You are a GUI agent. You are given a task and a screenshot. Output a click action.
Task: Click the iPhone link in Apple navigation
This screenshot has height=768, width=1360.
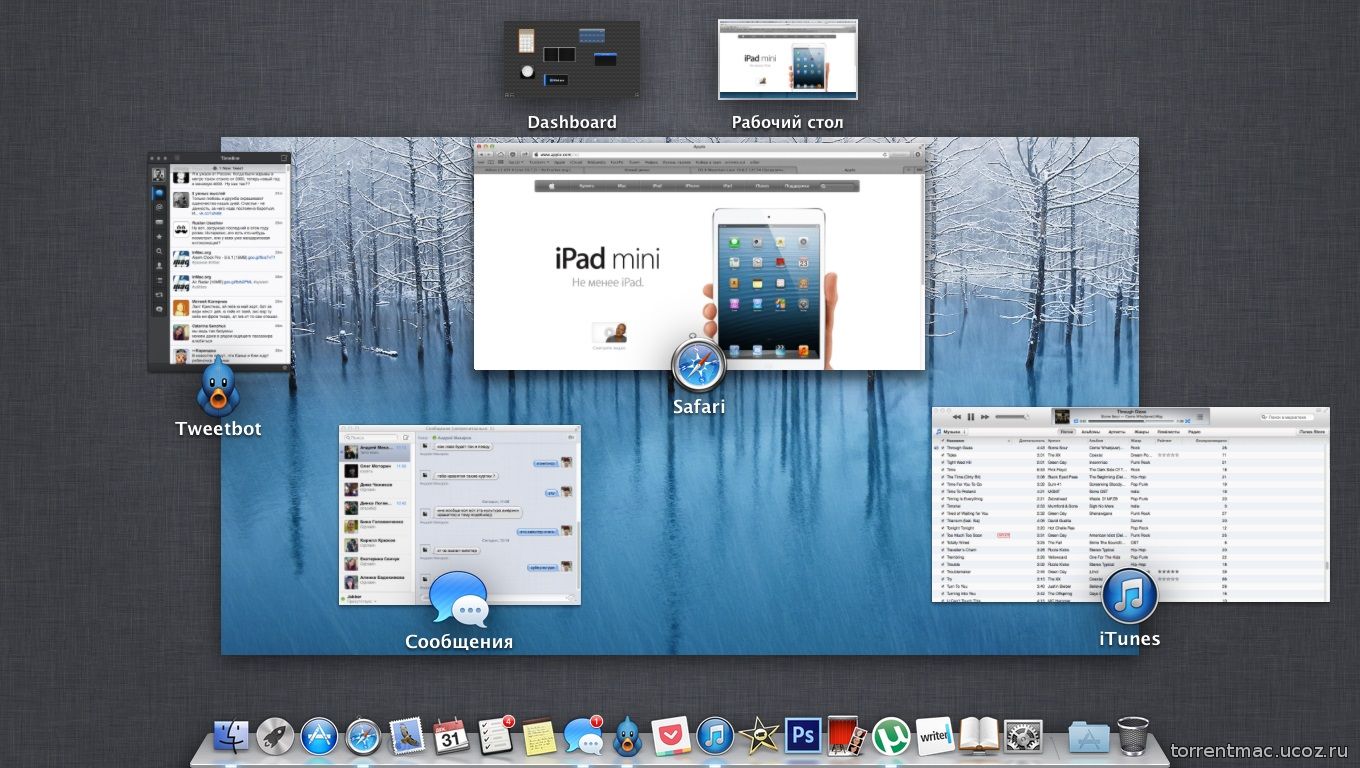(x=692, y=186)
